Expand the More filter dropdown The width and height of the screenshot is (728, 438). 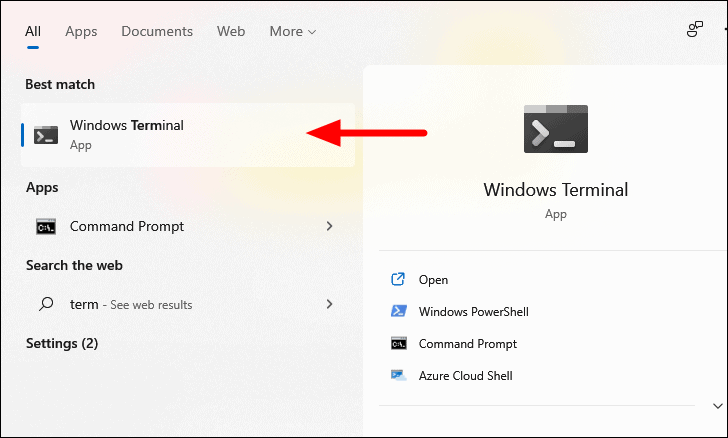292,31
